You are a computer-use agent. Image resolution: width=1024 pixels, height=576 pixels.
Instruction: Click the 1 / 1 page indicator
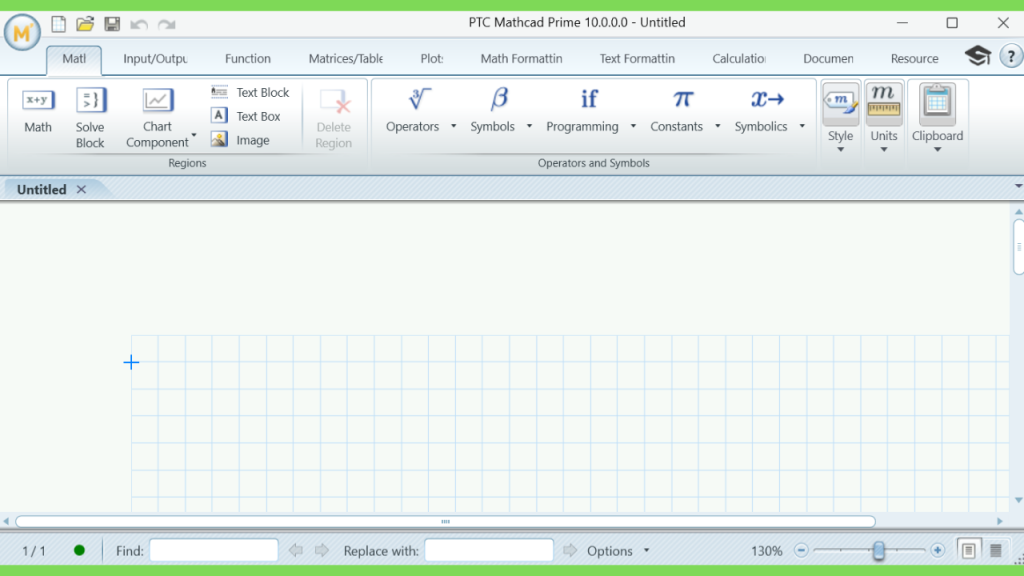tap(34, 551)
